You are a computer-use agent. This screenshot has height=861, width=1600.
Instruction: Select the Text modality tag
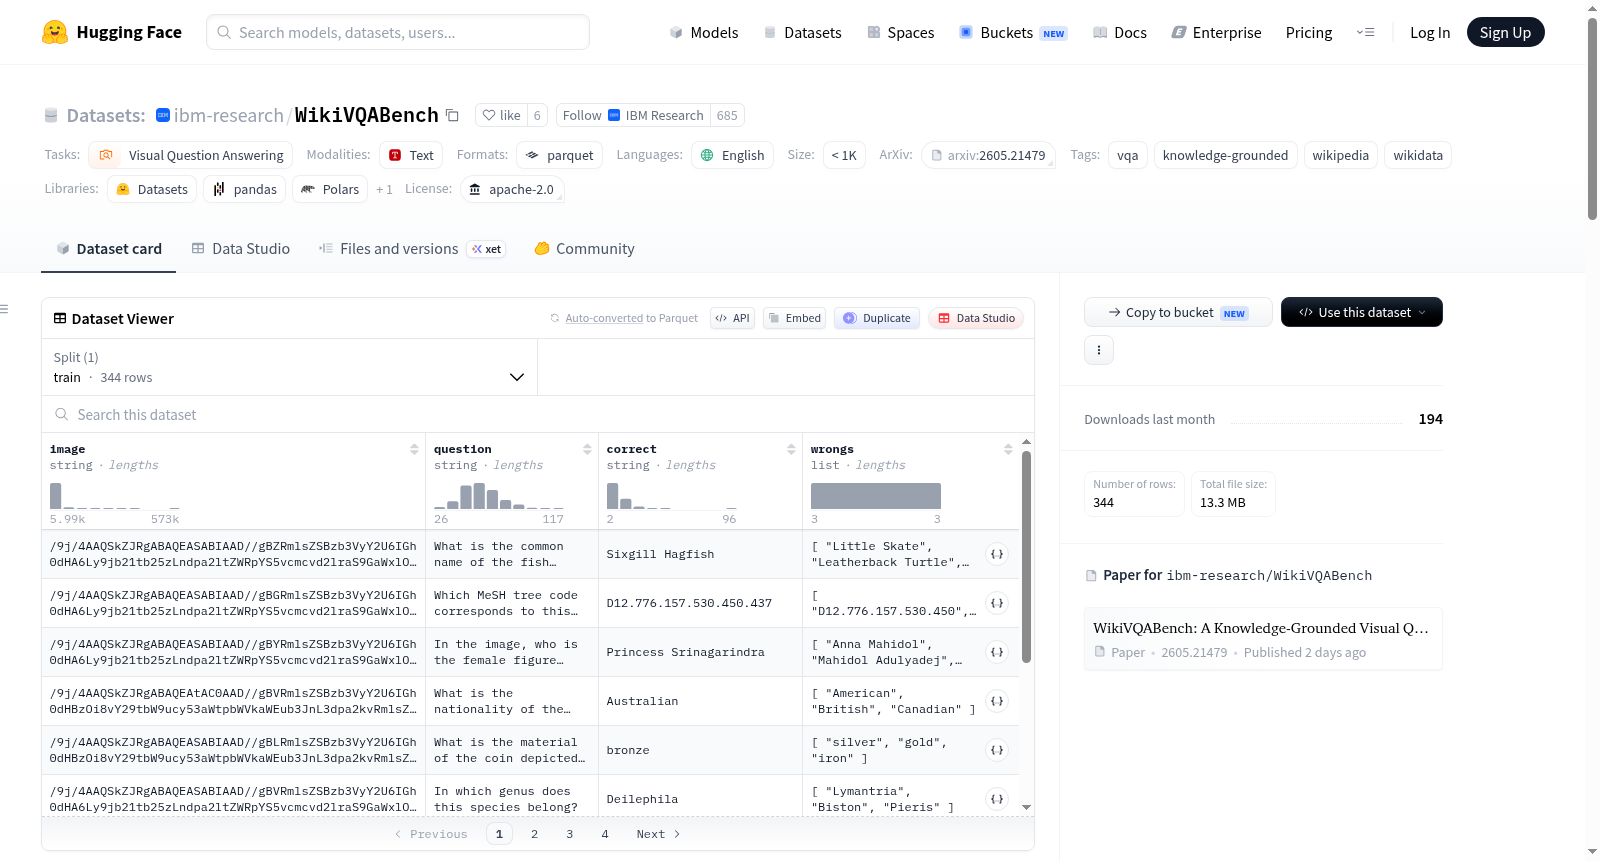point(411,155)
